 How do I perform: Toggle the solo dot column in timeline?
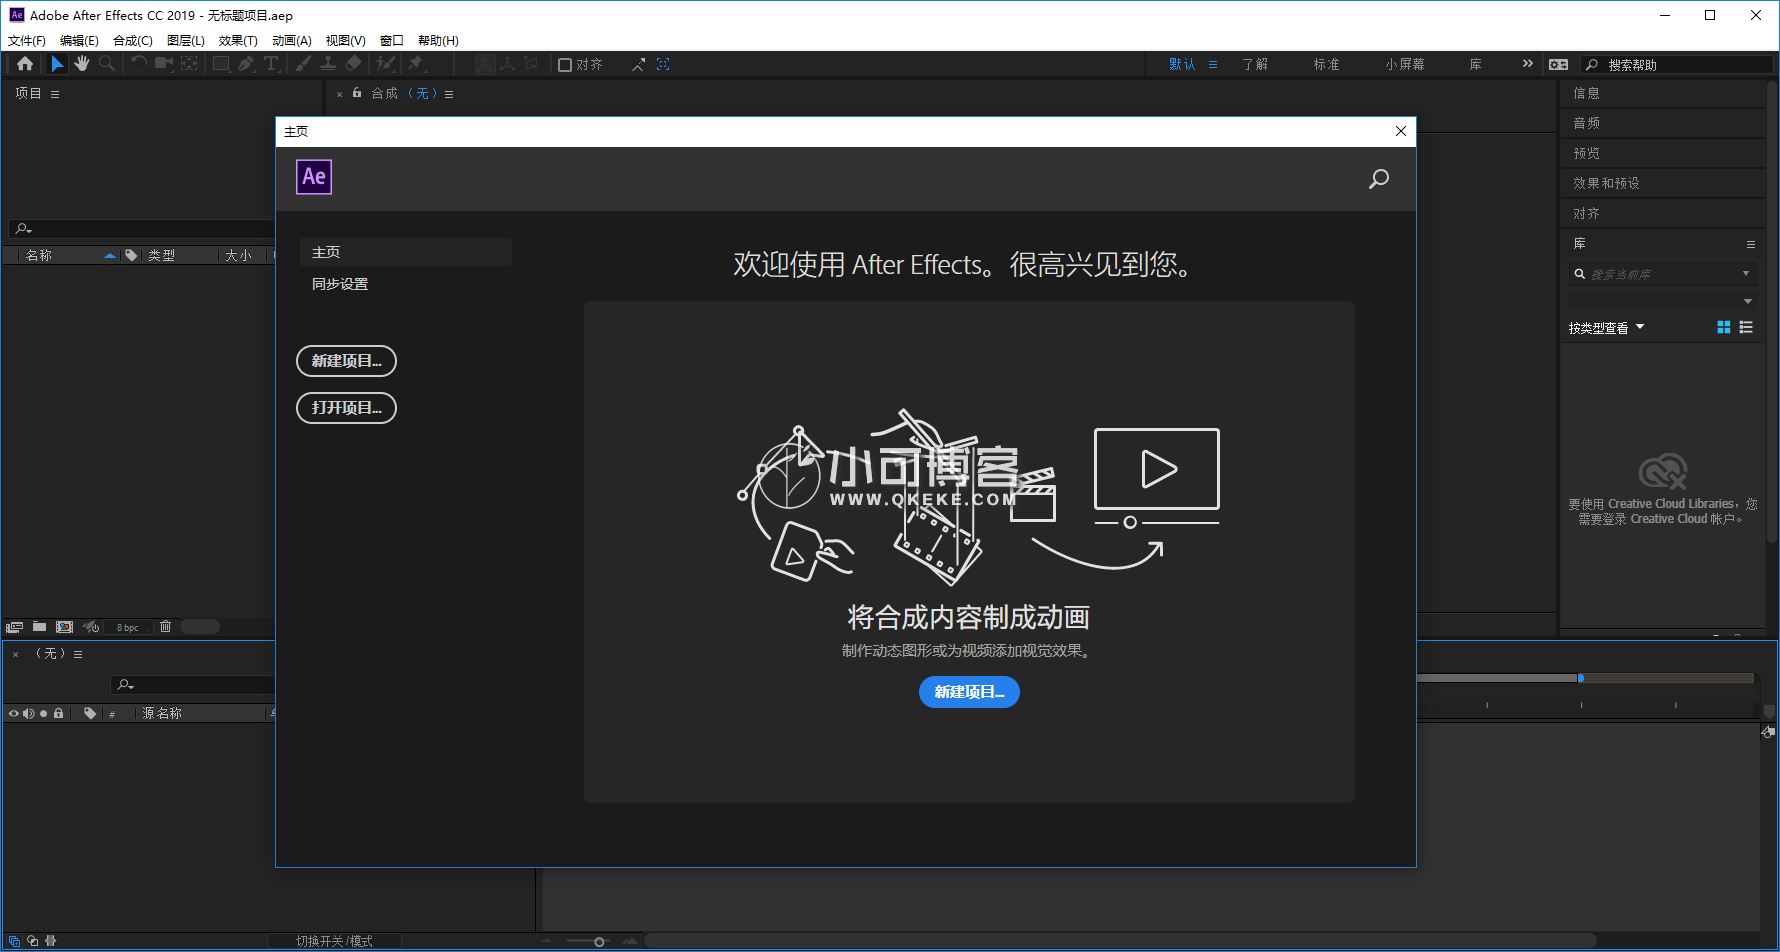click(x=43, y=713)
